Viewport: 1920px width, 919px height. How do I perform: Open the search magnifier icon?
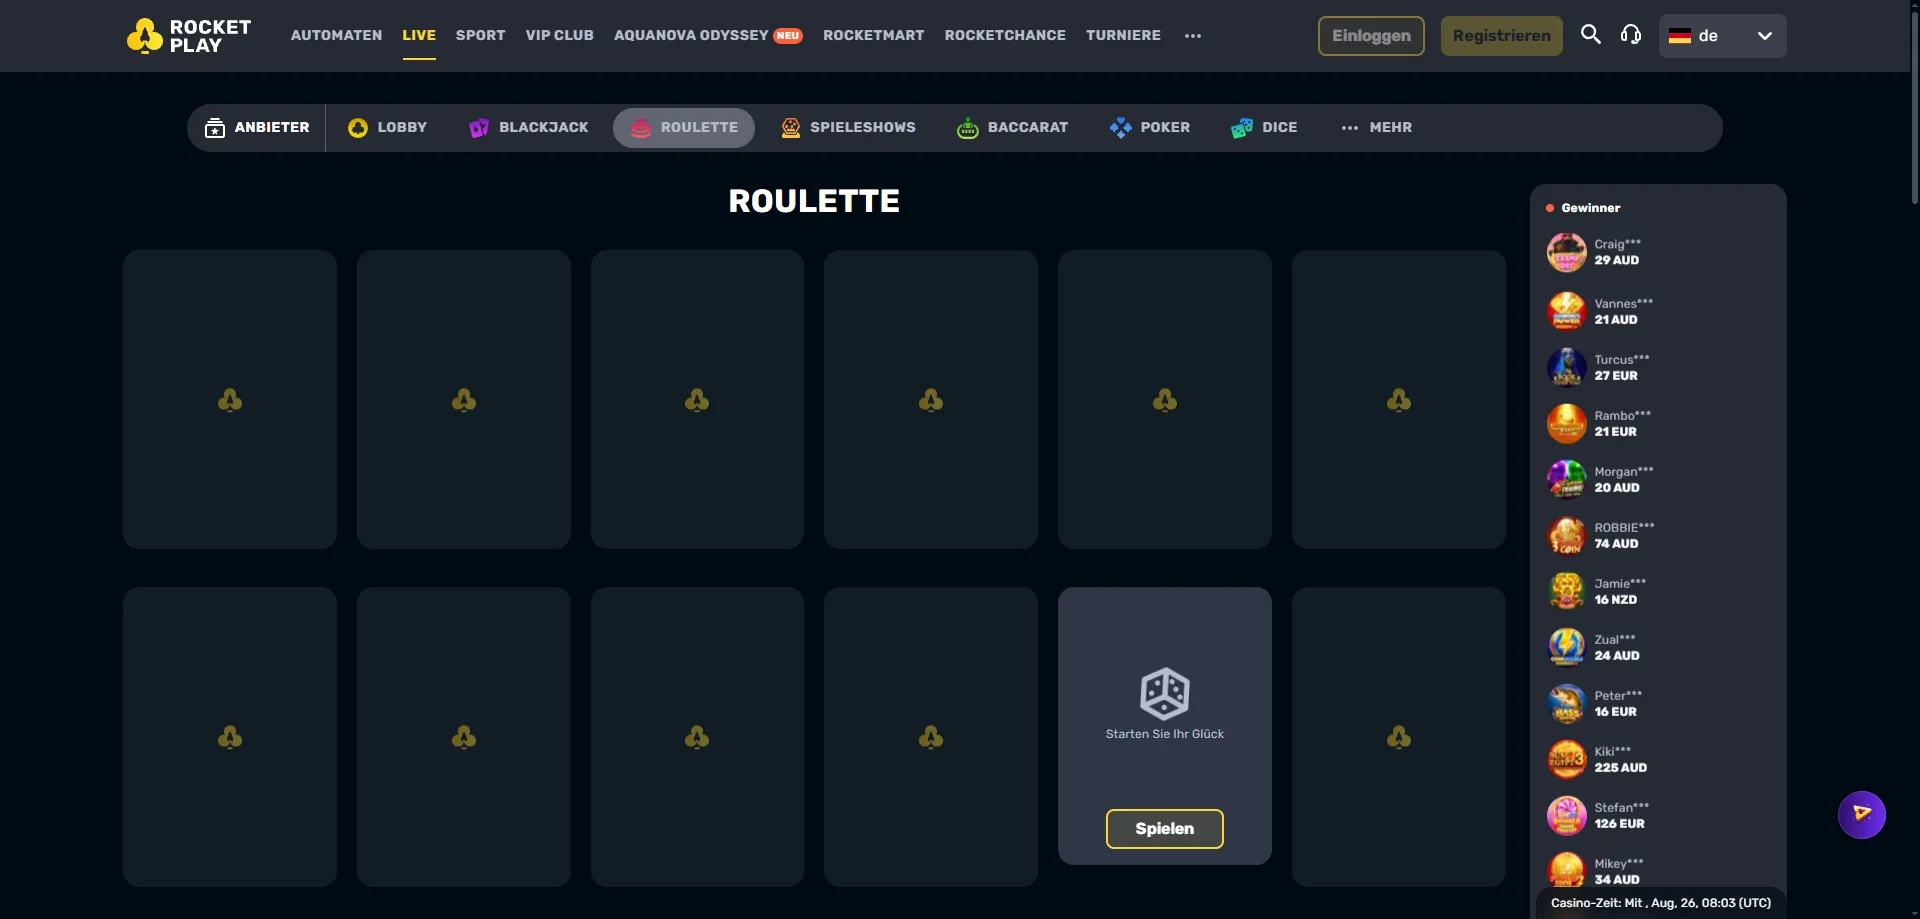(1590, 35)
